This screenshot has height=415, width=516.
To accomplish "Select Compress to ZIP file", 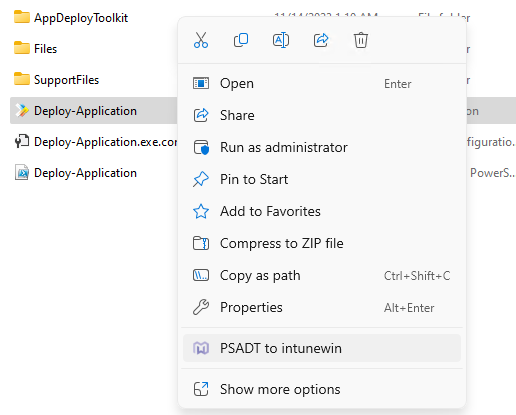I will [x=322, y=243].
